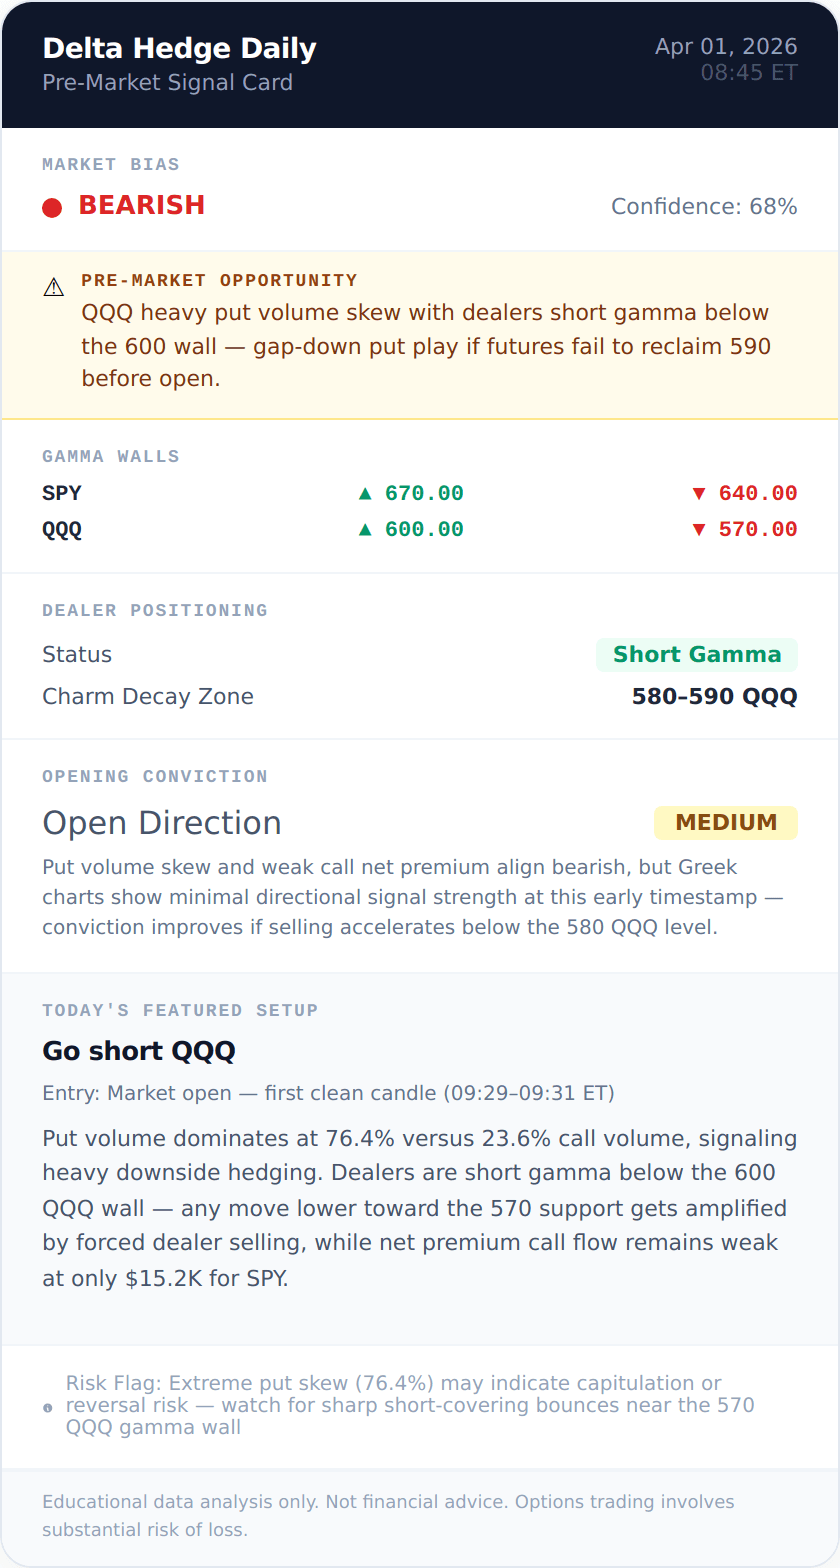Click the red bearish indicator dot
840x1568 pixels.
tap(52, 207)
